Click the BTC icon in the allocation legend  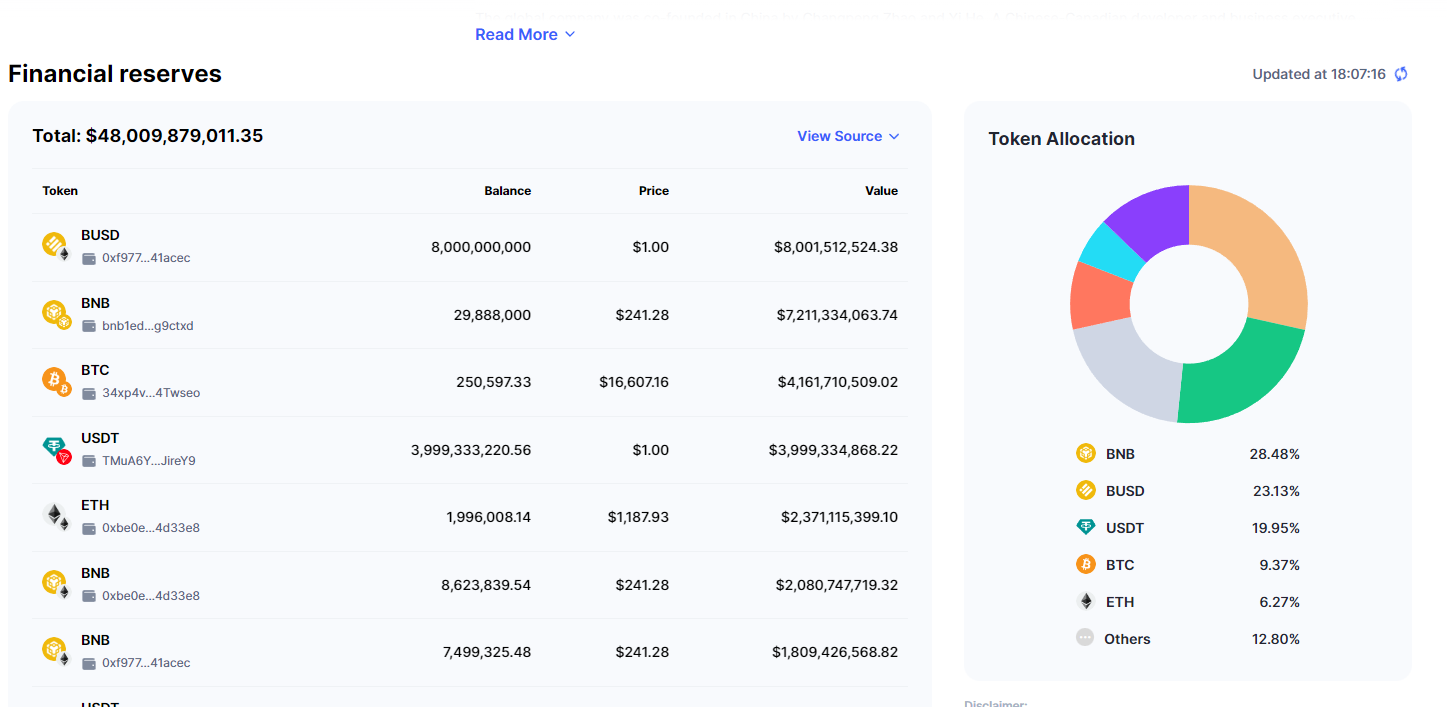1086,565
